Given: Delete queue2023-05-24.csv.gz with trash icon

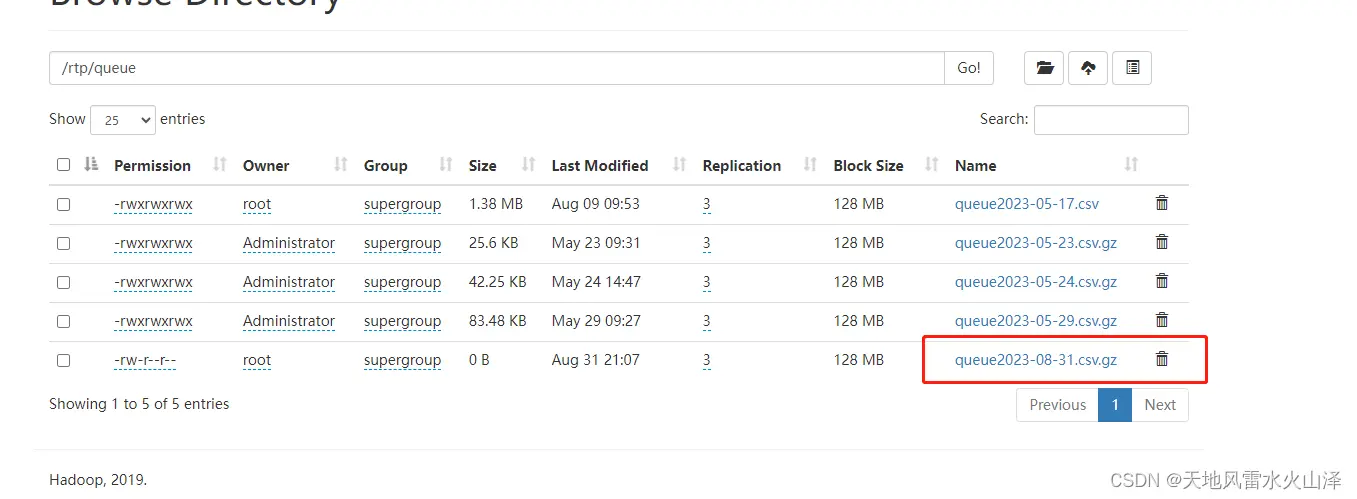Looking at the screenshot, I should (x=1162, y=281).
